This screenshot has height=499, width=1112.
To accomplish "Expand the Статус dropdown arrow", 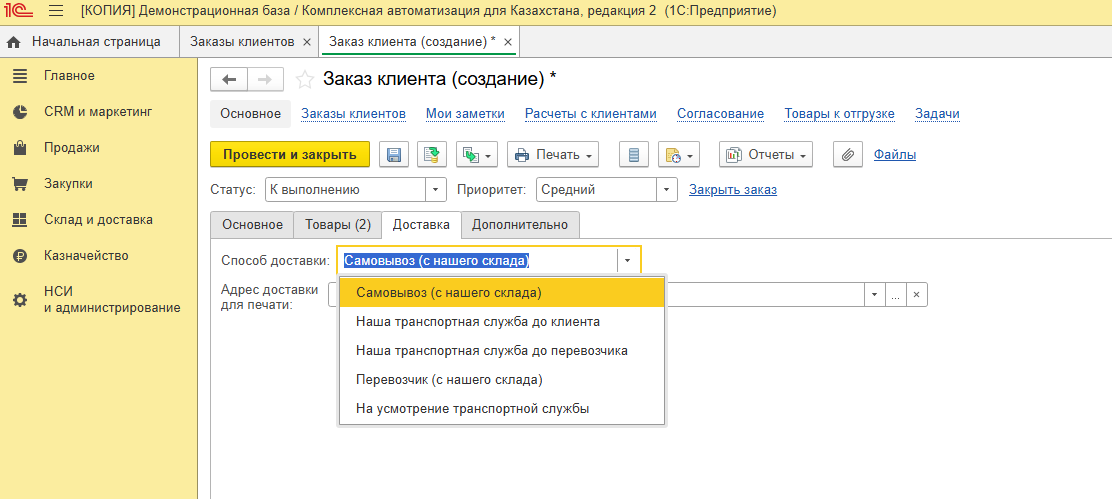I will (x=436, y=190).
